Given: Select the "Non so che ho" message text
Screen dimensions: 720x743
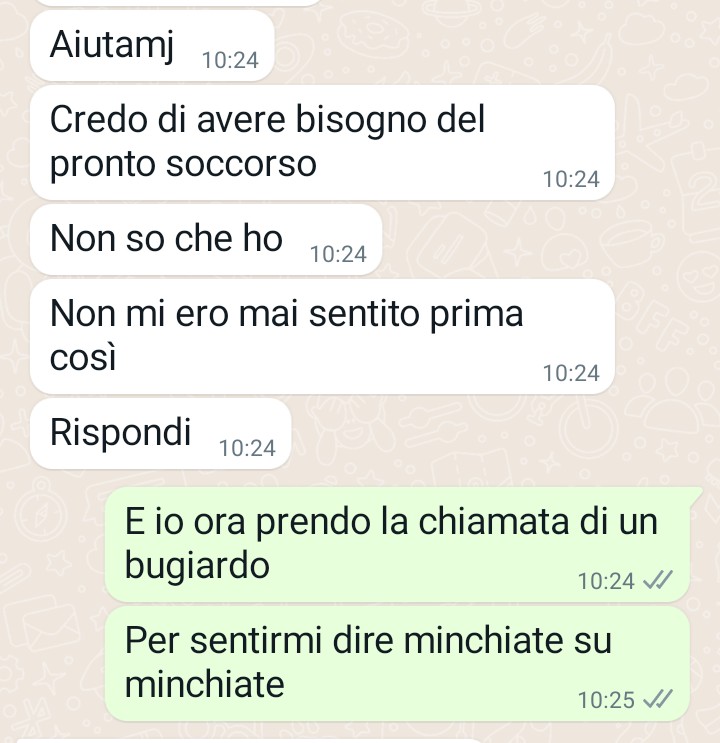Looking at the screenshot, I should click(166, 238).
